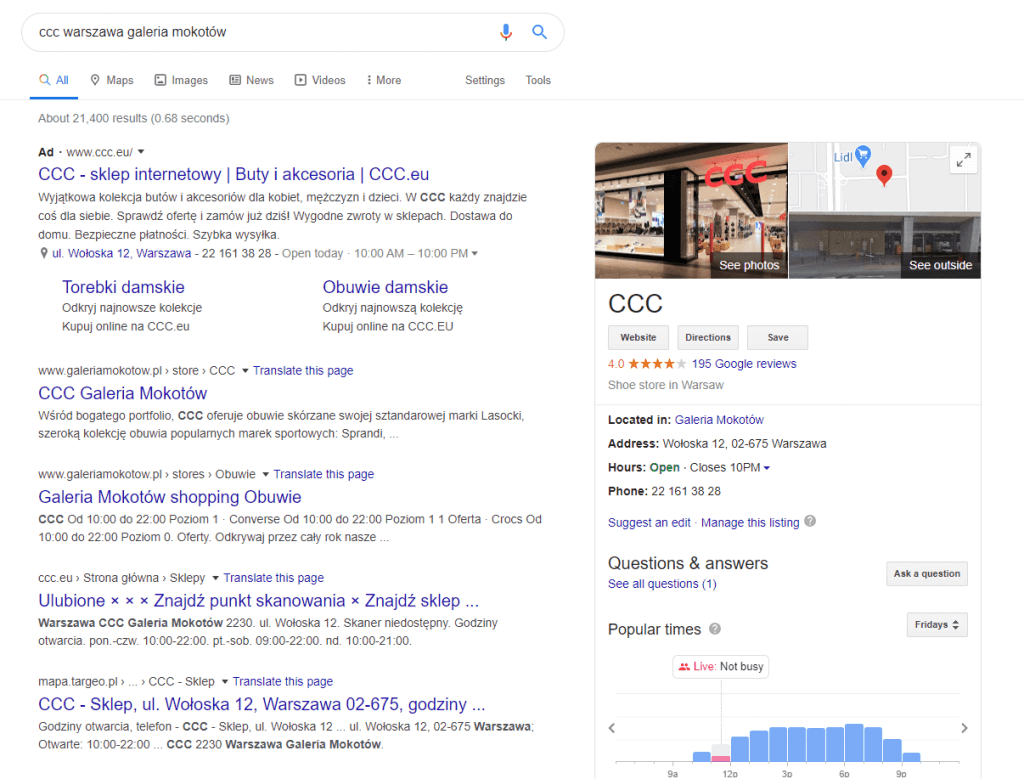Image resolution: width=1024 pixels, height=779 pixels.
Task: Open the Obuwie damskie sitelink
Action: point(385,287)
